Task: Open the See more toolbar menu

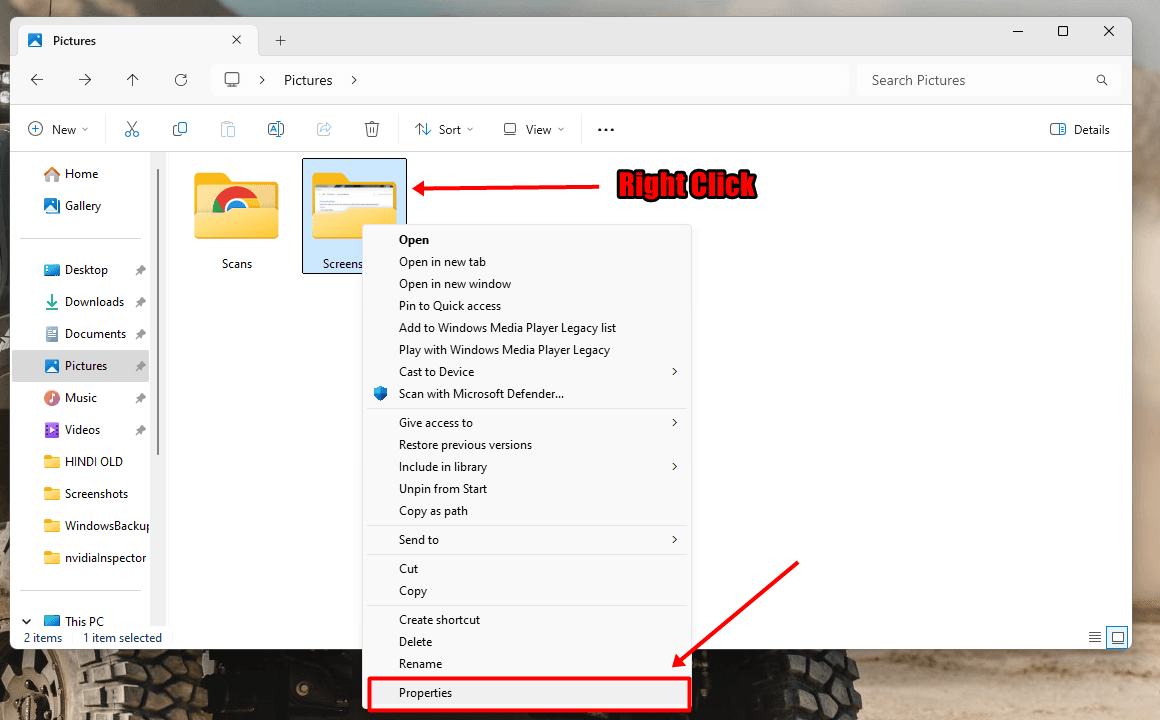Action: pyautogui.click(x=605, y=129)
